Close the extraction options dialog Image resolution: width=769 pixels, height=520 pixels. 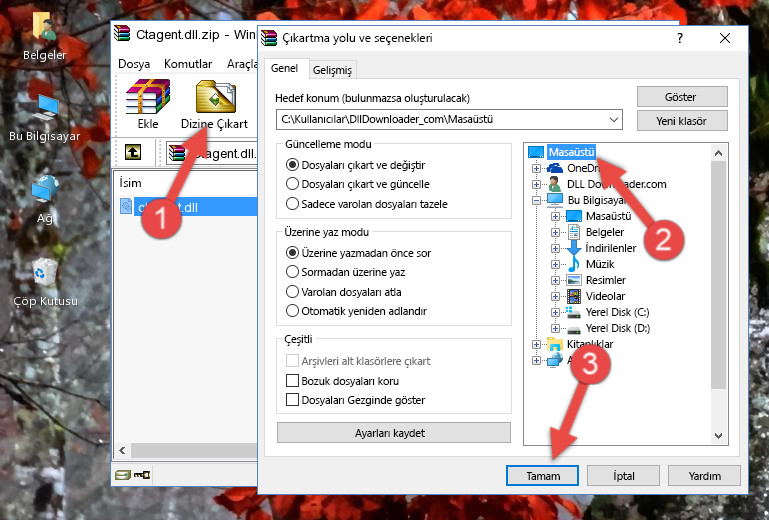tap(725, 38)
